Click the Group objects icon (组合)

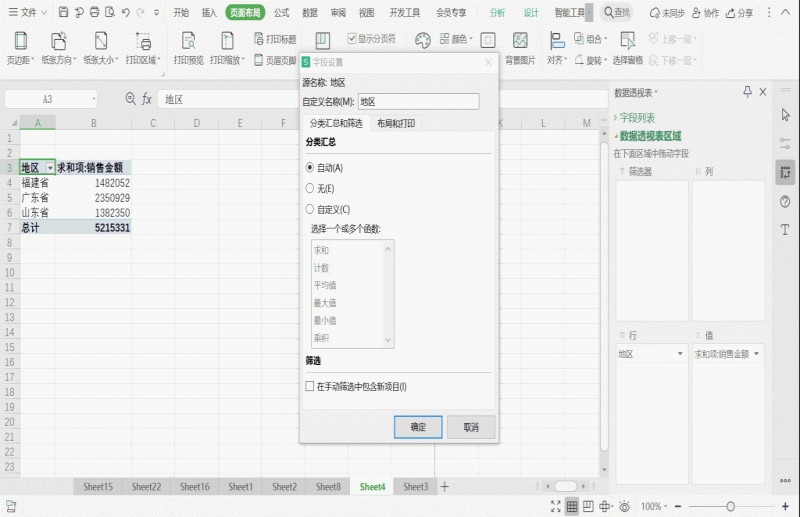click(x=590, y=39)
